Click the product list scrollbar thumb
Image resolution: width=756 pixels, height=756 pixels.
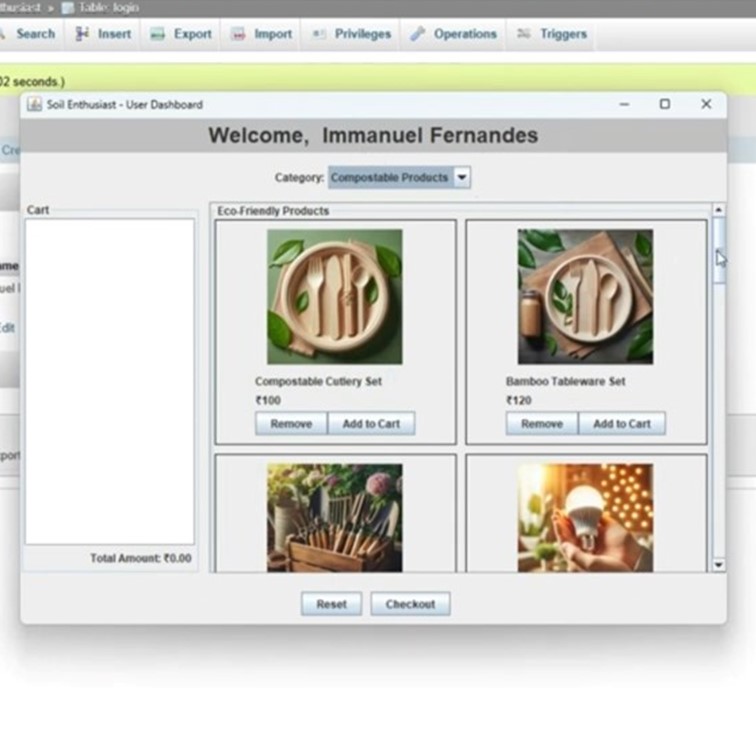718,250
